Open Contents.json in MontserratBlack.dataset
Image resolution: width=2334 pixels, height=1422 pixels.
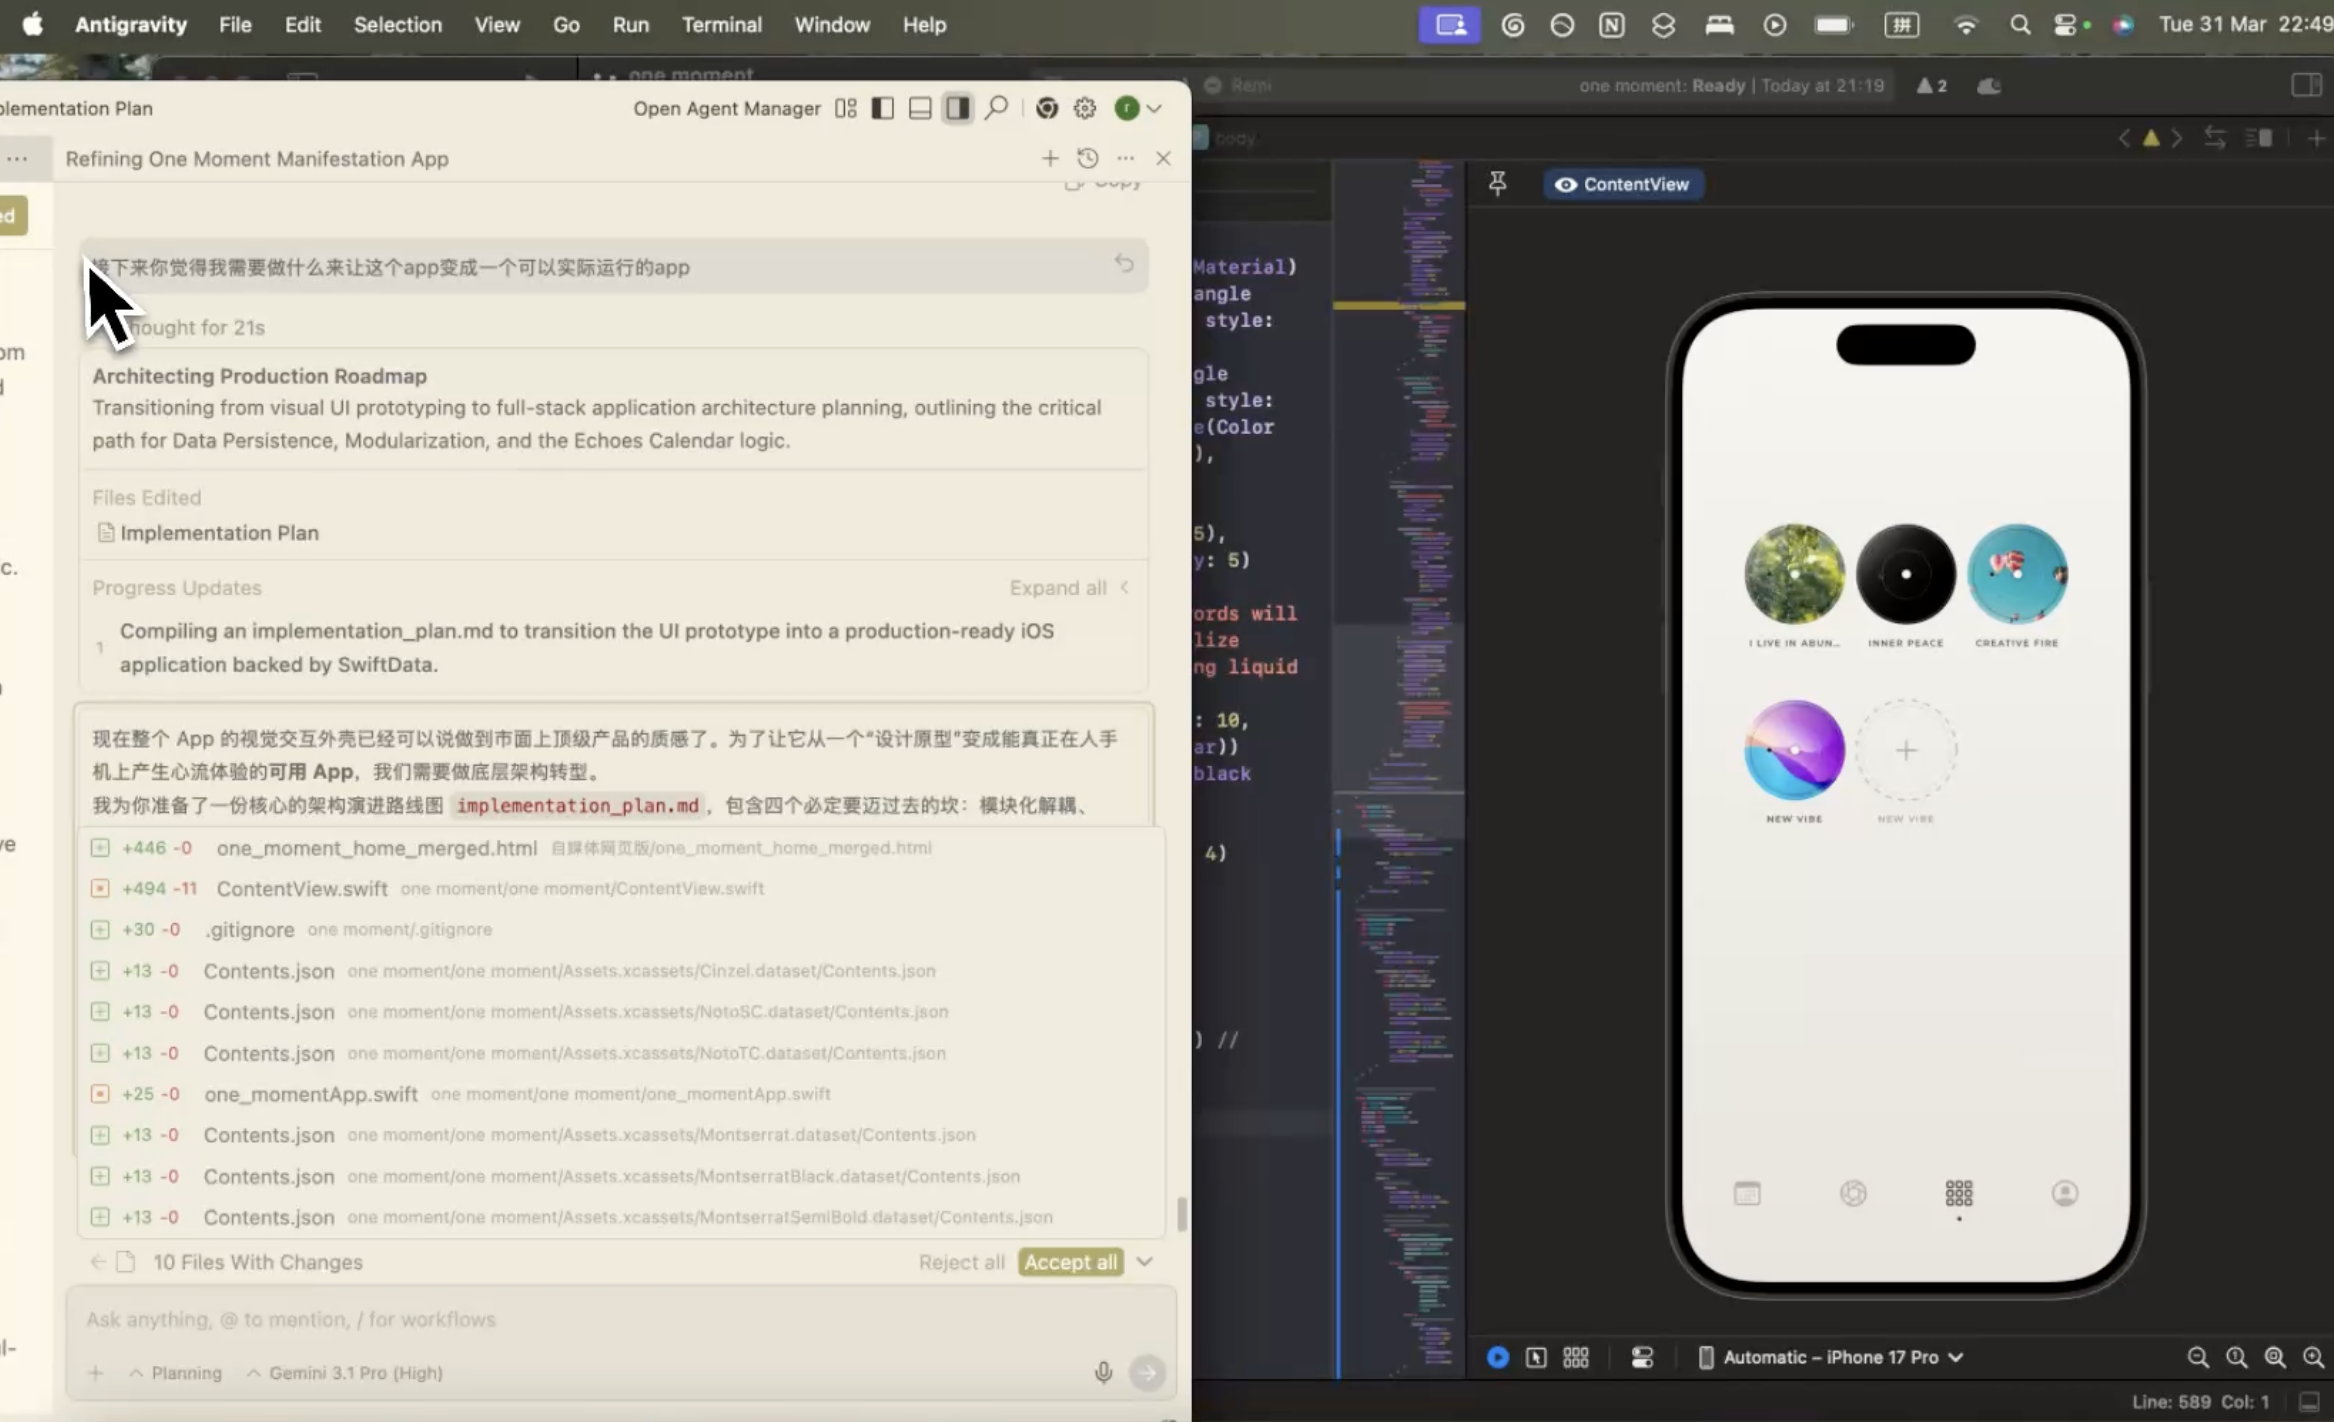click(620, 1176)
